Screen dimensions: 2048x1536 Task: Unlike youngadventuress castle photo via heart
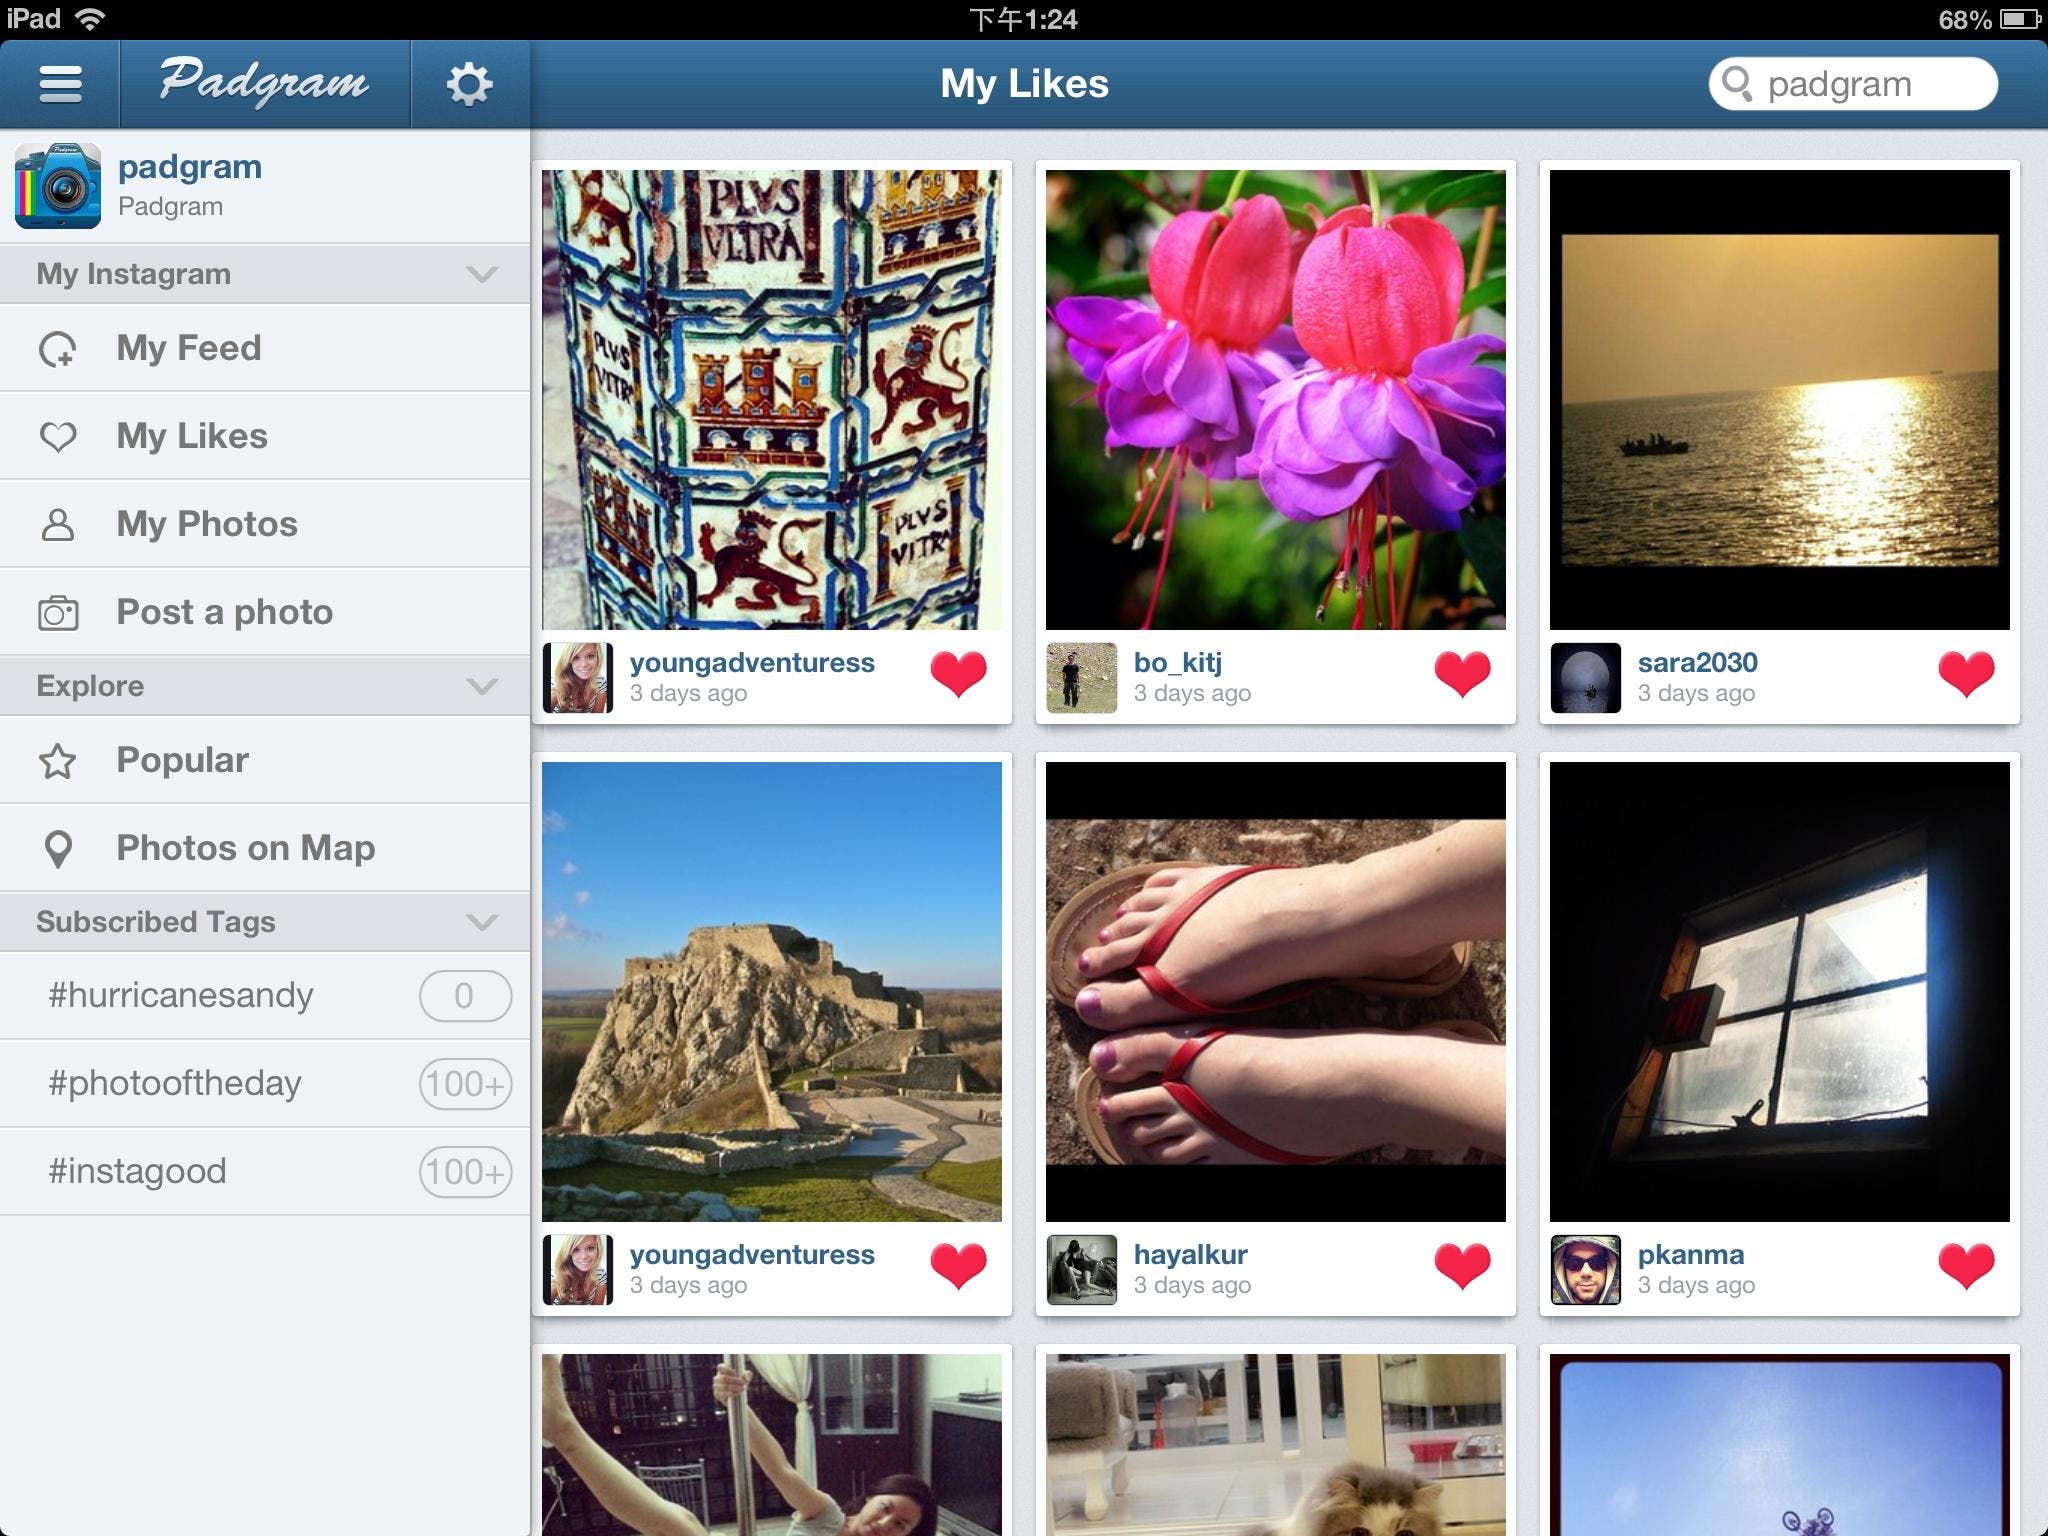click(959, 1266)
